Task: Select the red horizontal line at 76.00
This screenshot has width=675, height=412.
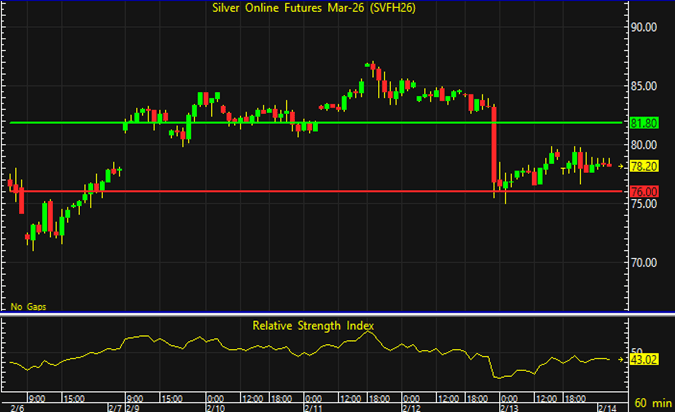Action: pos(300,191)
